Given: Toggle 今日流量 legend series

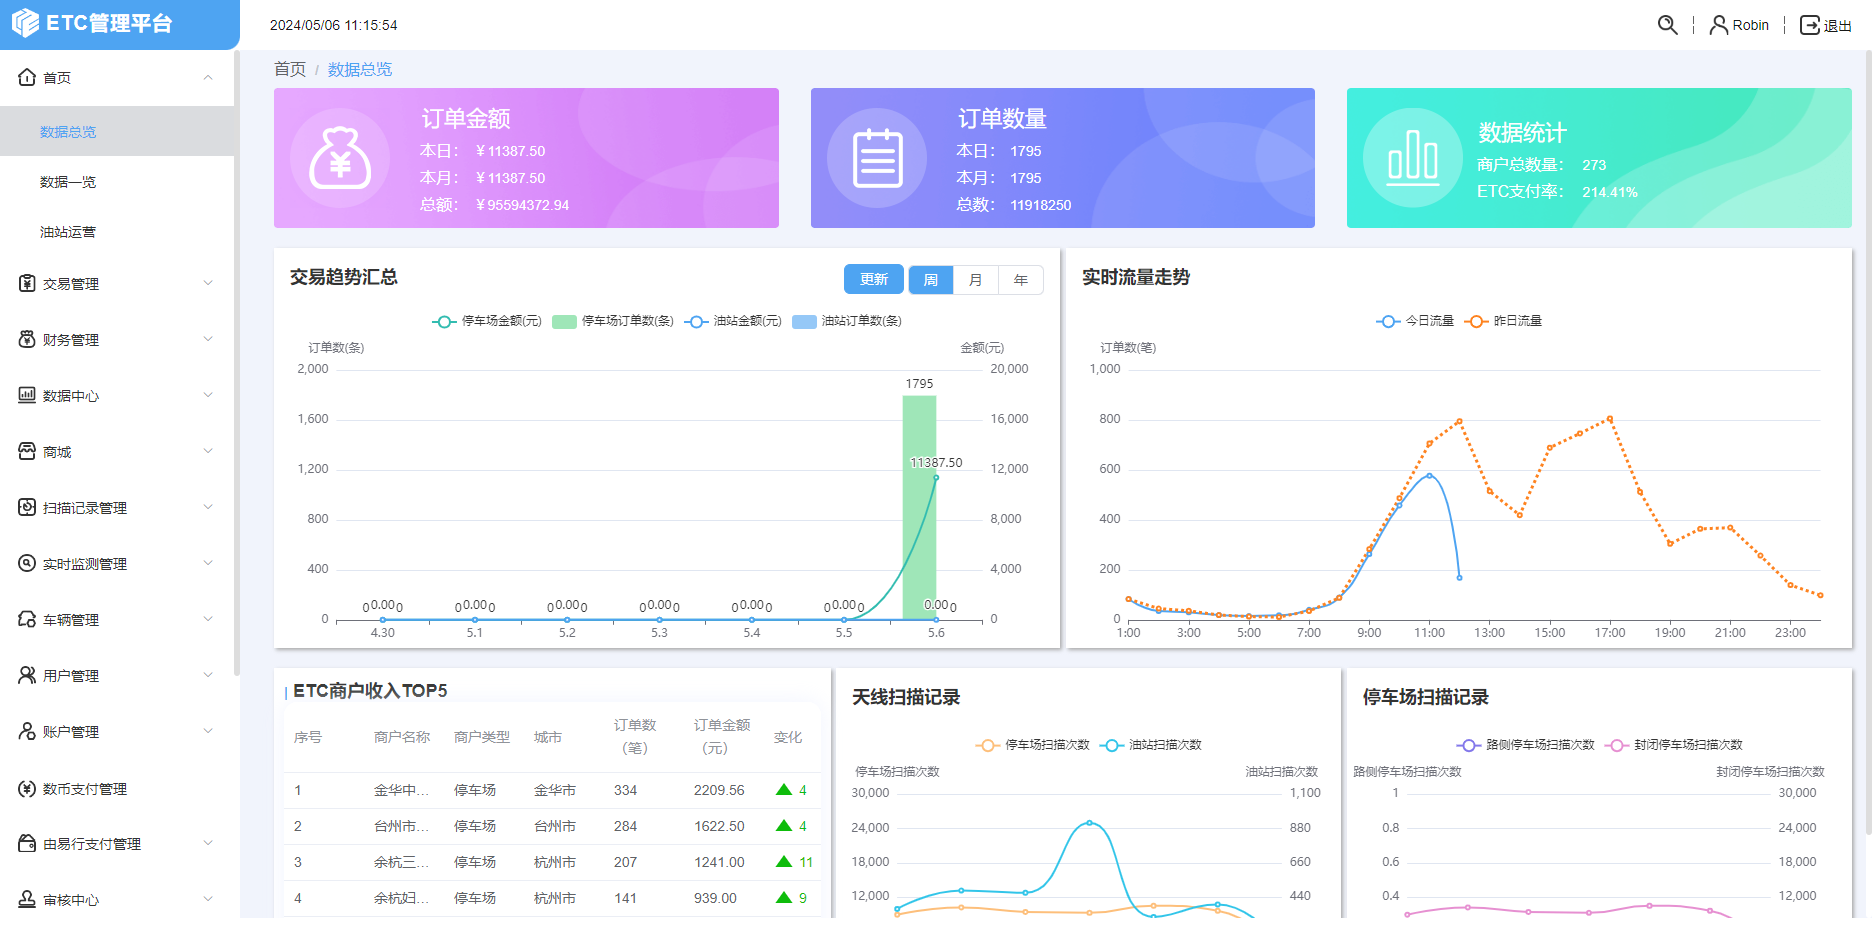Looking at the screenshot, I should (1415, 321).
